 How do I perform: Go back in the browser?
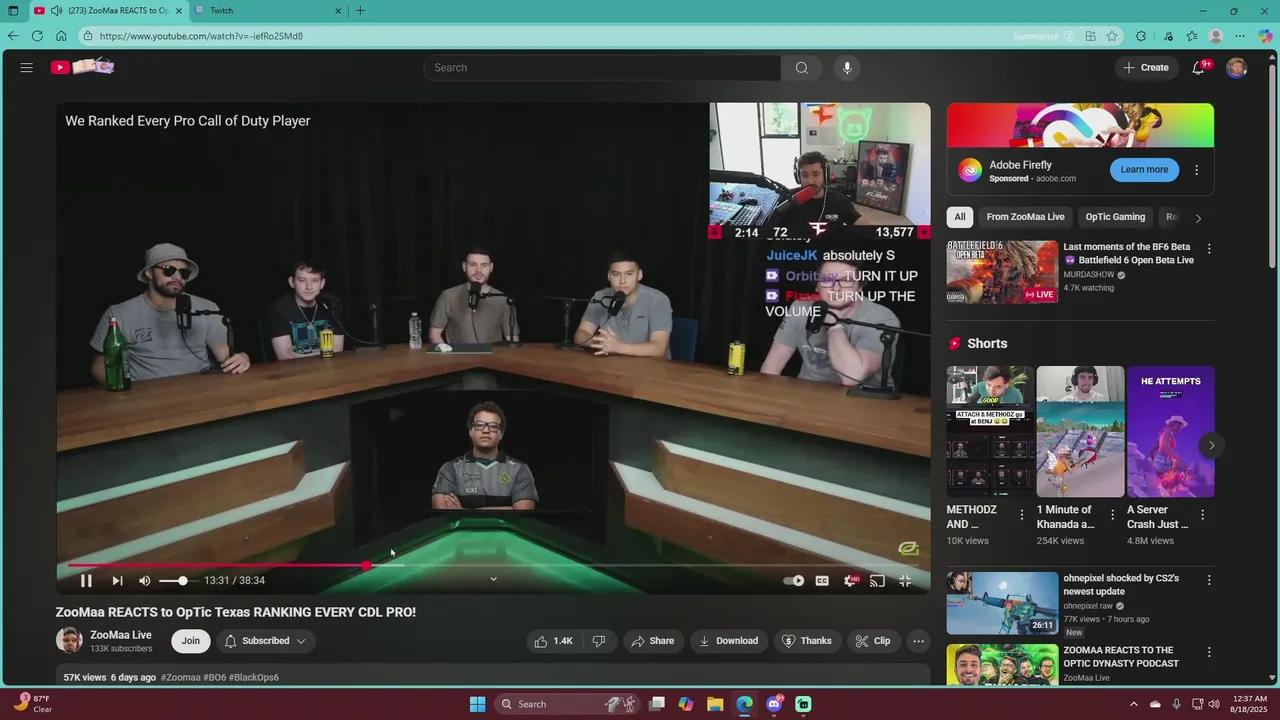click(x=12, y=36)
